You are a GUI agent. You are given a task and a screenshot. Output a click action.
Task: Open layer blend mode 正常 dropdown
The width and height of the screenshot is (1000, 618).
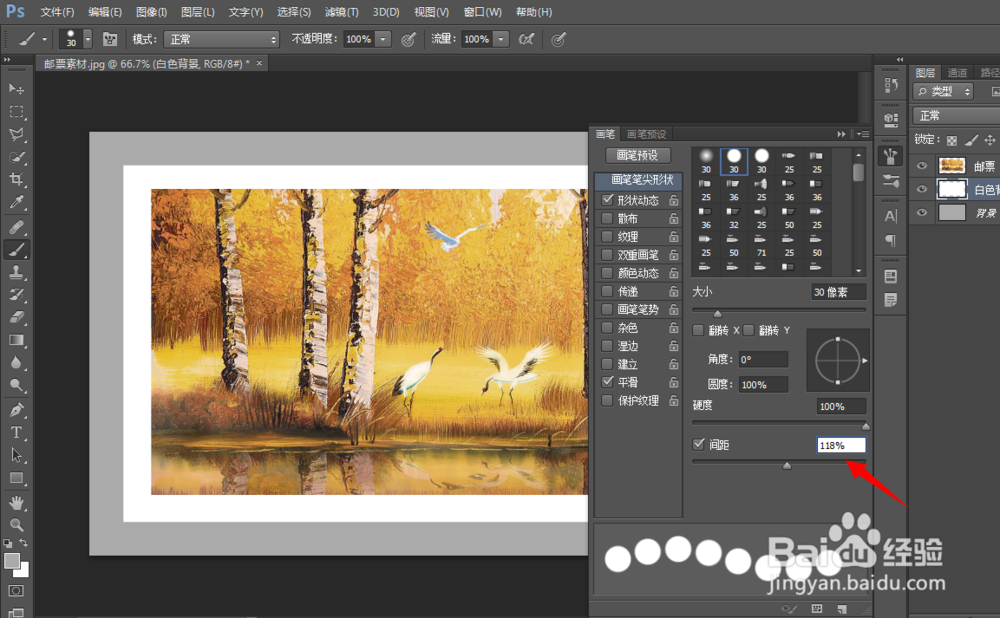(x=956, y=115)
